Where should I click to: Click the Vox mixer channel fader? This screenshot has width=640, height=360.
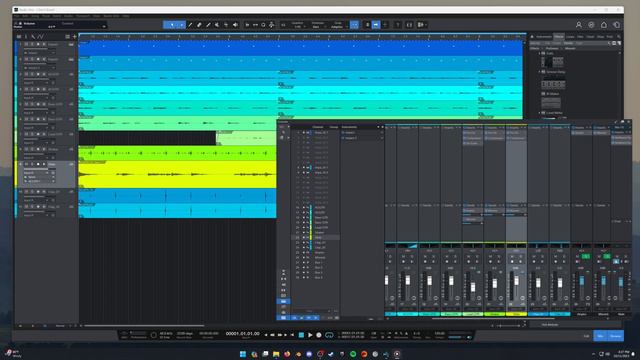pos(516,280)
